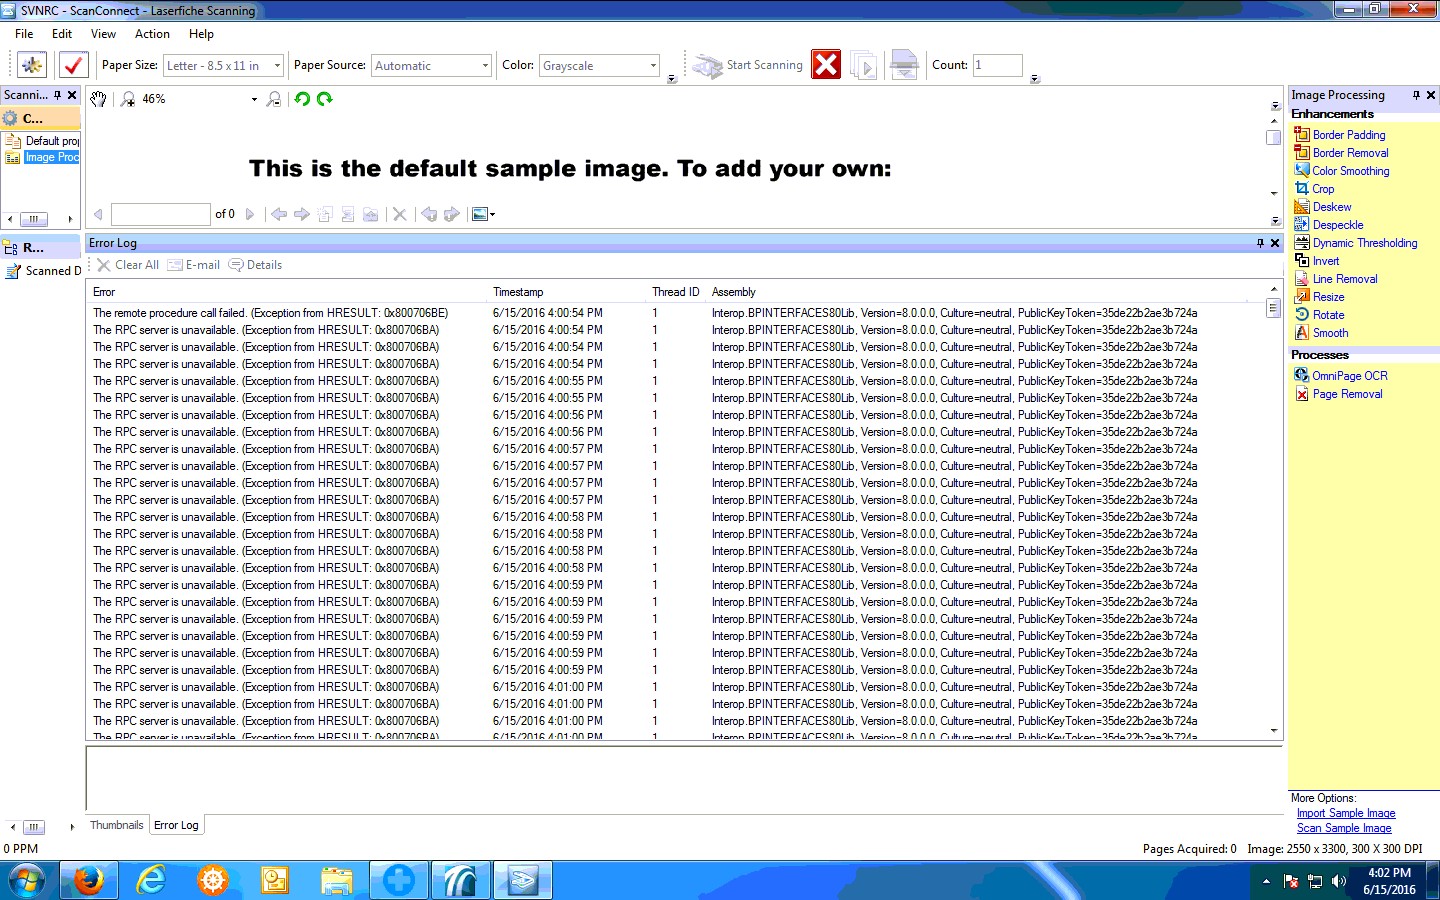1440x900 pixels.
Task: Click E-mail in Error Log toolbar
Action: (x=194, y=265)
